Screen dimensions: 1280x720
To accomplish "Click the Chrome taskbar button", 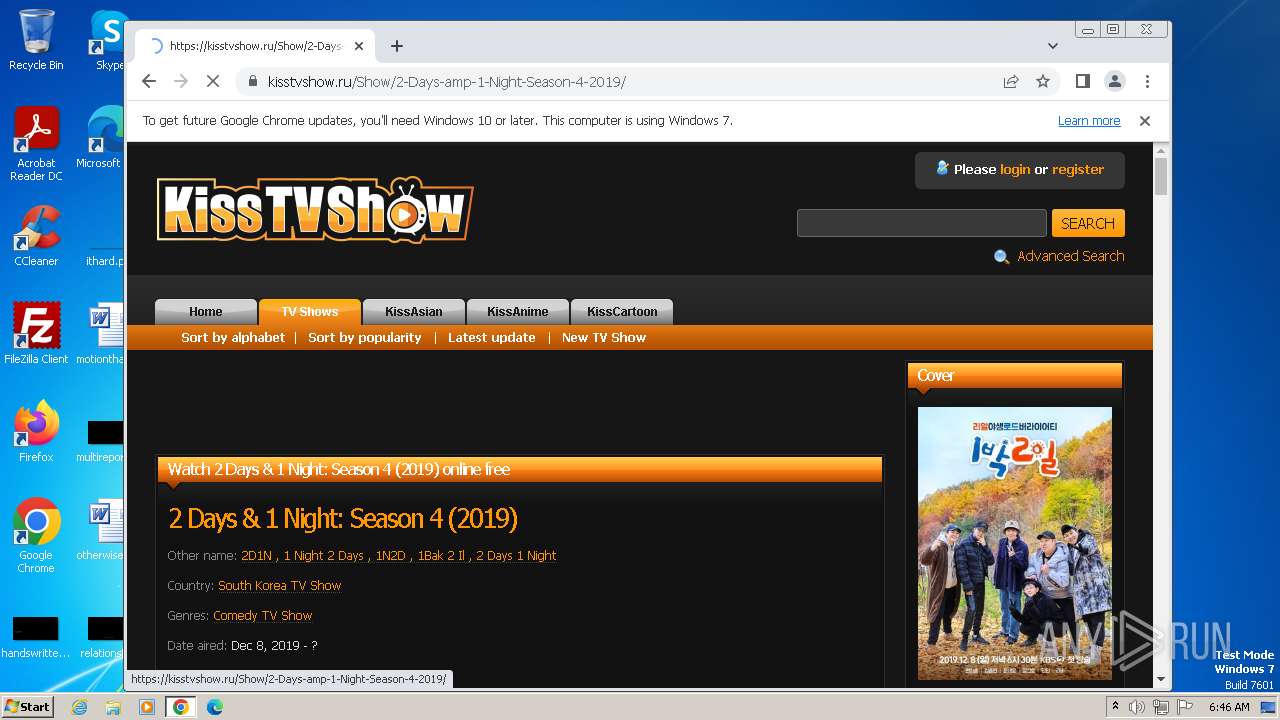I will coord(181,707).
